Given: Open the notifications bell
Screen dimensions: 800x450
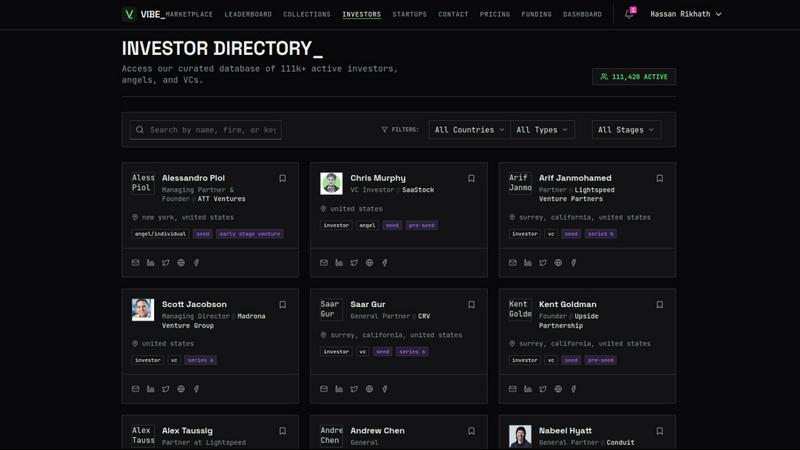Looking at the screenshot, I should 629,14.
